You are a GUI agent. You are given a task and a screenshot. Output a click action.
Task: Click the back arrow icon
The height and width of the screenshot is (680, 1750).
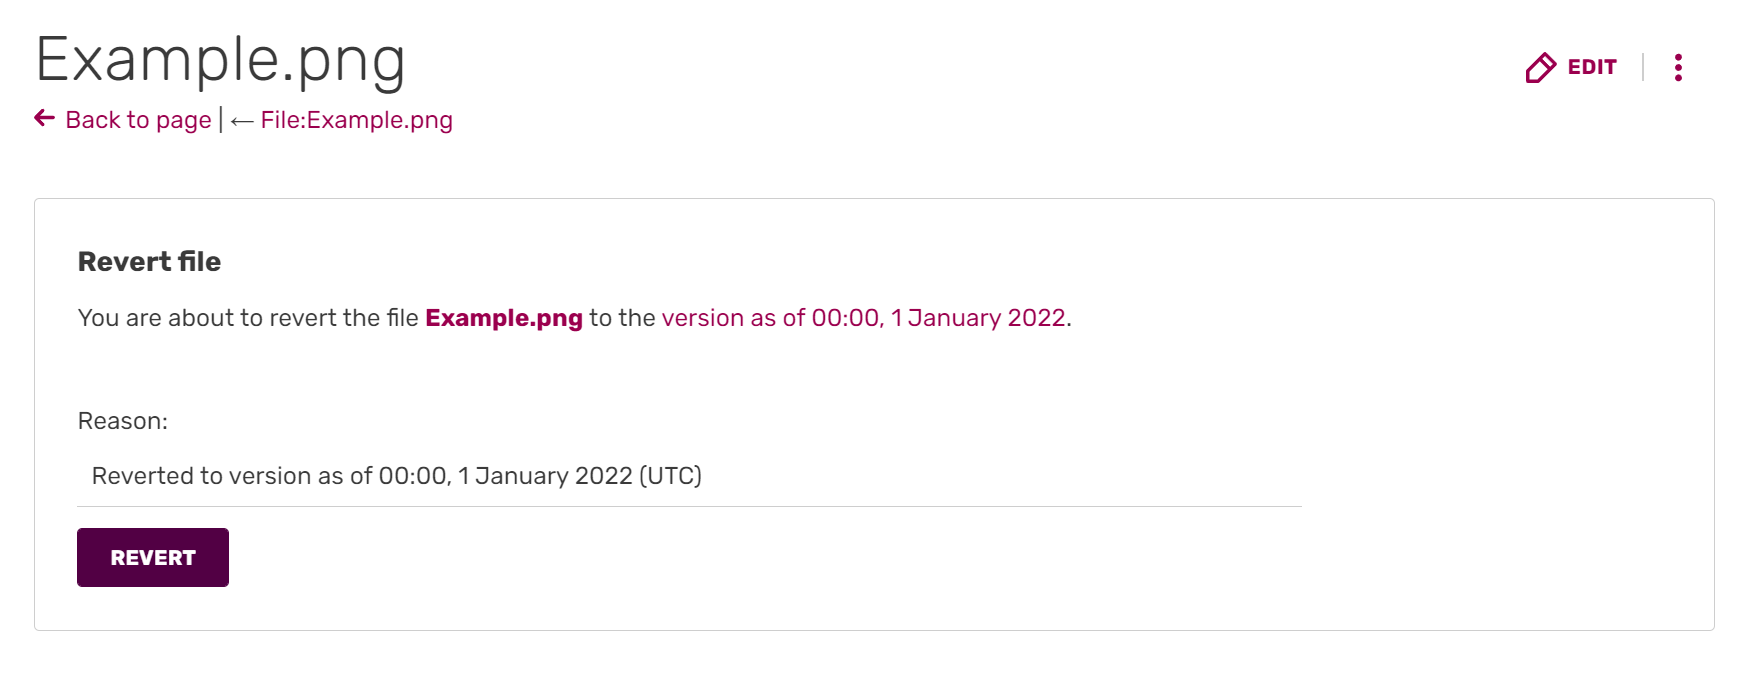45,119
